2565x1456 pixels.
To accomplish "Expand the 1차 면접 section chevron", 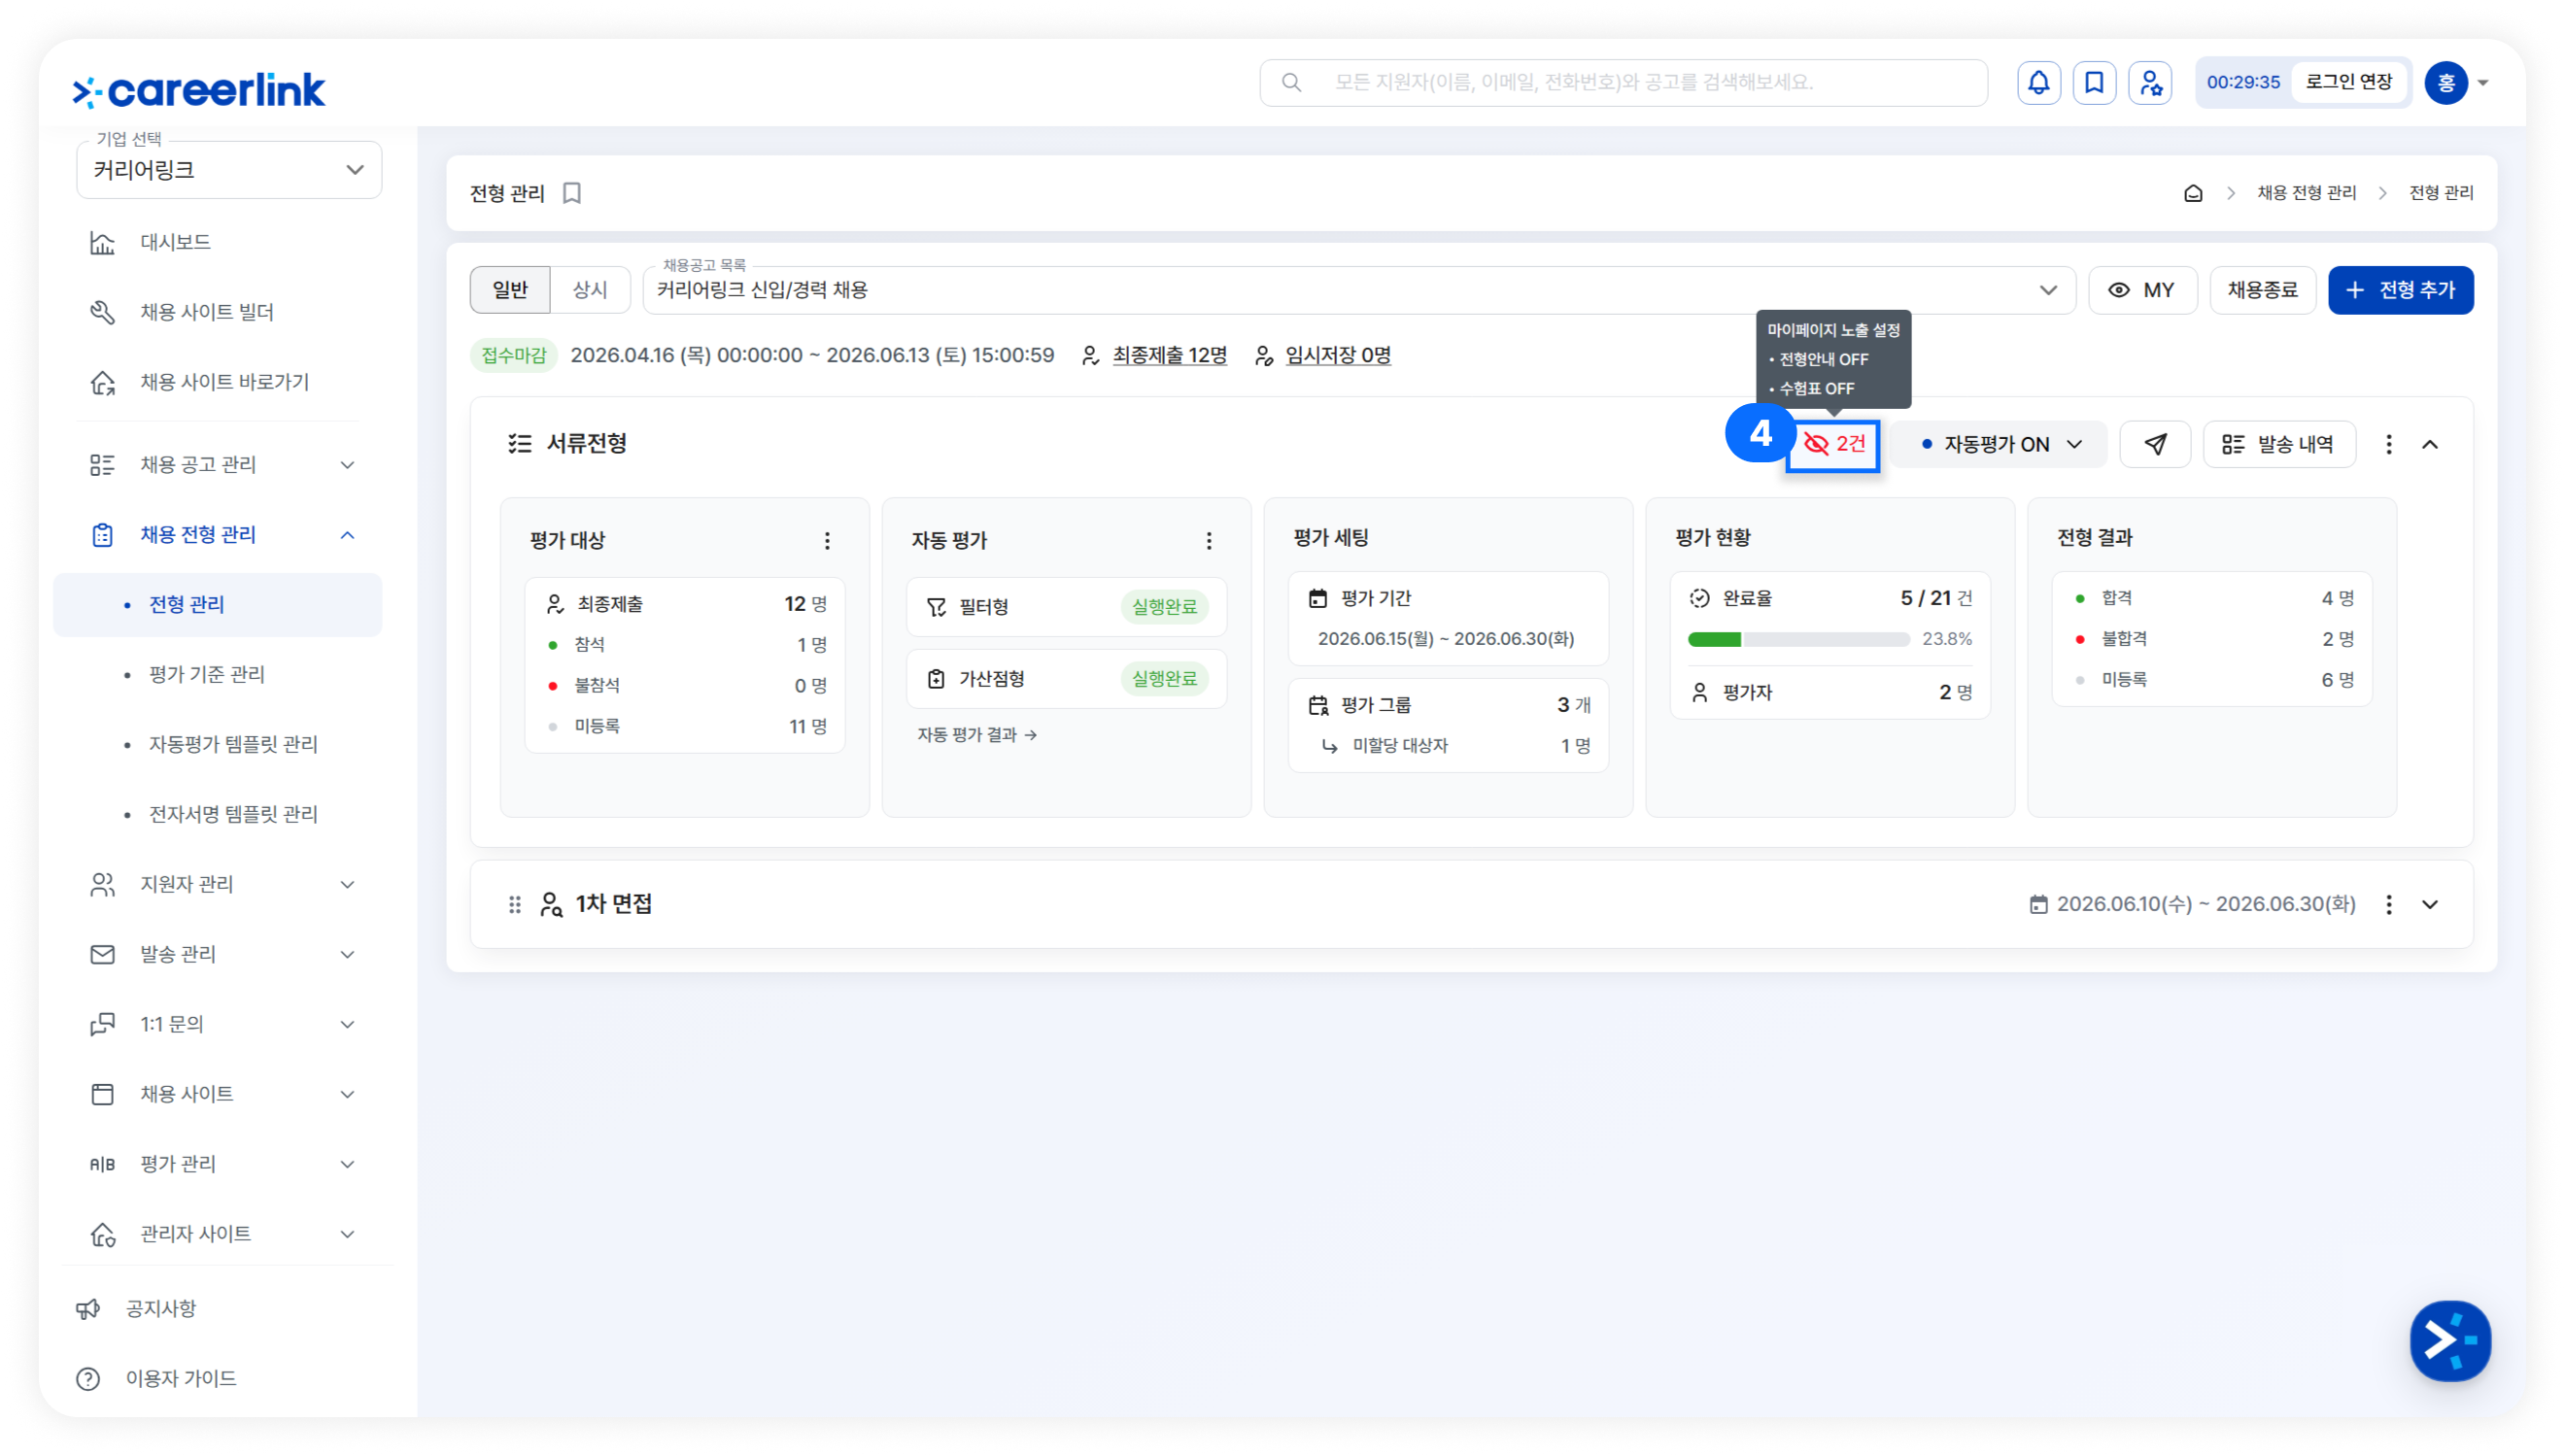I will pos(2429,904).
